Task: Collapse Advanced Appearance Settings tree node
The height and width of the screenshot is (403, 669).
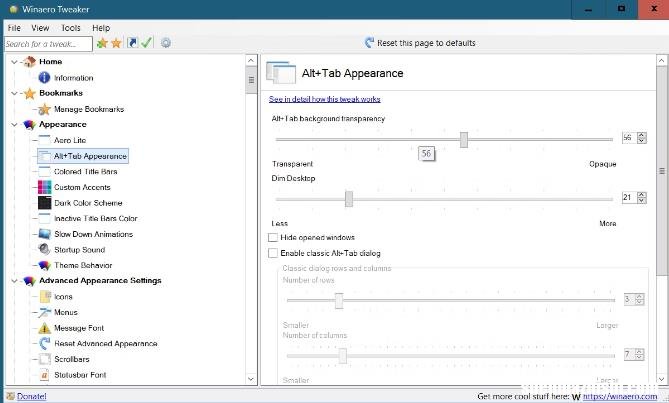Action: point(15,281)
